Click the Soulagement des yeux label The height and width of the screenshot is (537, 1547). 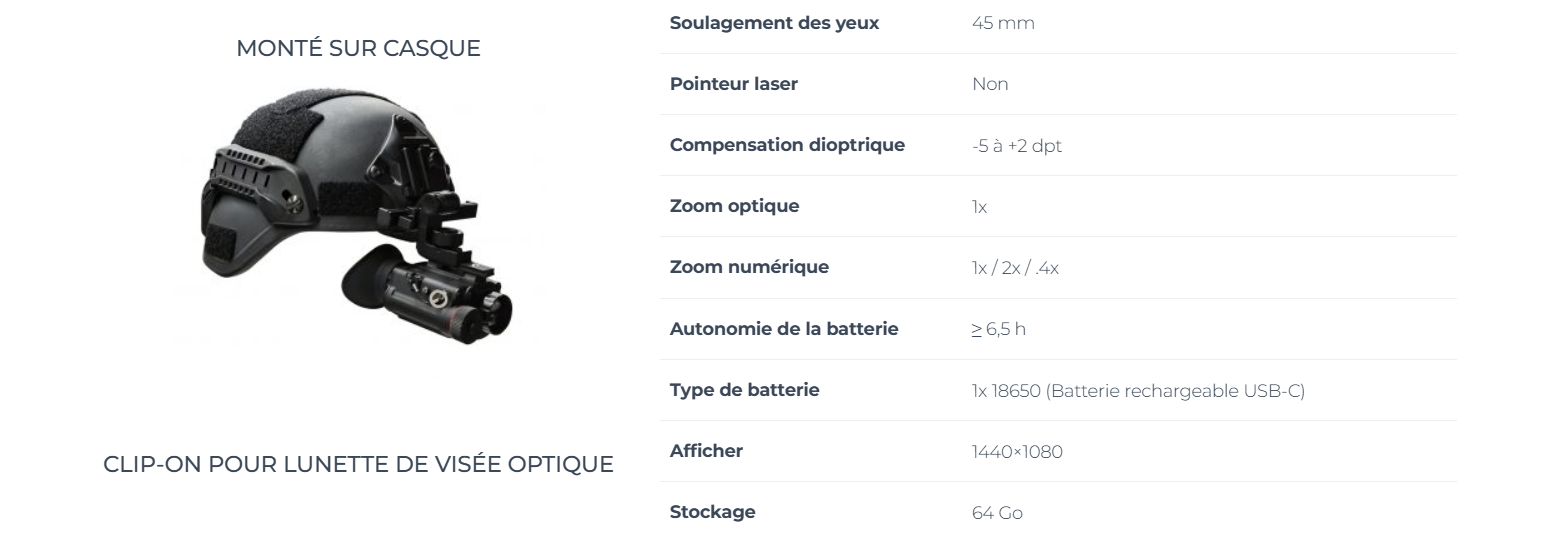click(x=774, y=23)
